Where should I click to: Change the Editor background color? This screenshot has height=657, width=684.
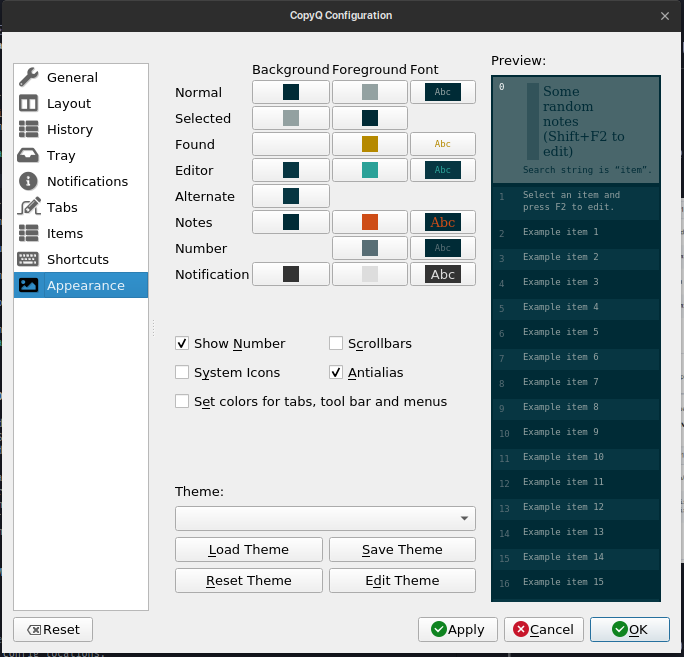pos(291,170)
